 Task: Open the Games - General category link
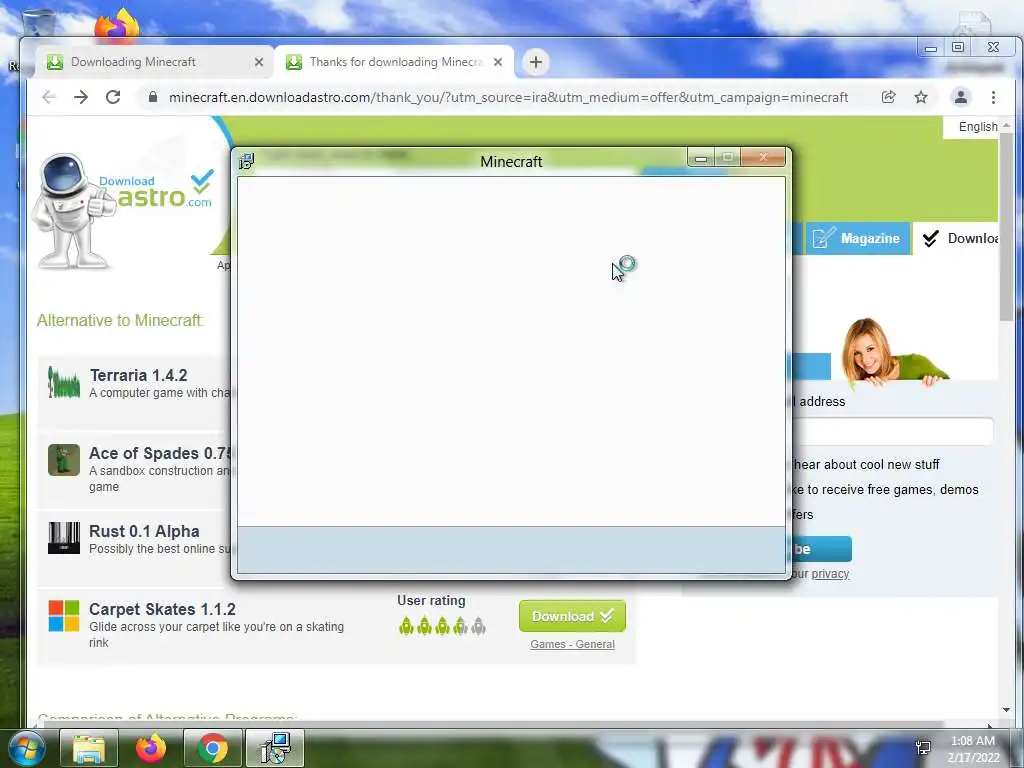572,644
